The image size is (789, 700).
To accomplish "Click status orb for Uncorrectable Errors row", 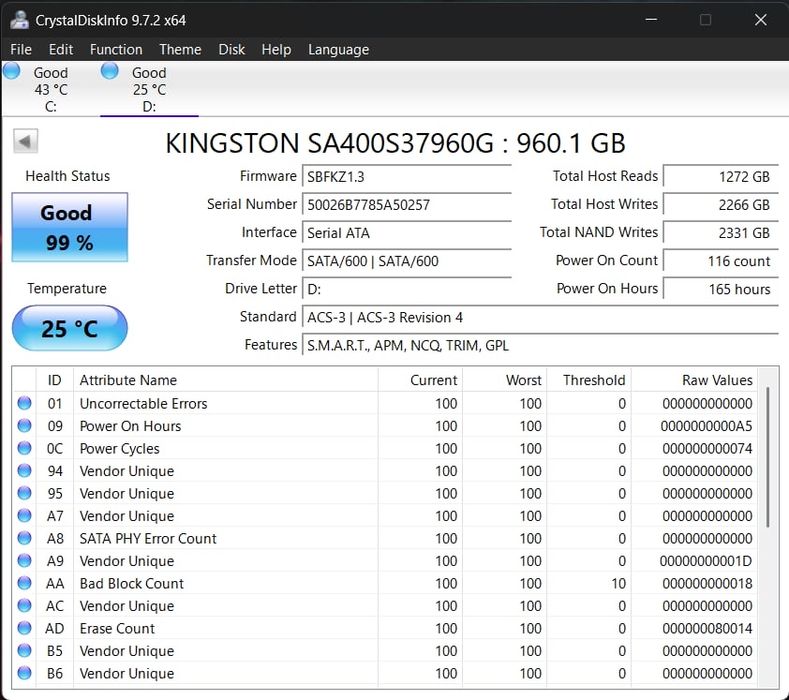I will coord(24,403).
